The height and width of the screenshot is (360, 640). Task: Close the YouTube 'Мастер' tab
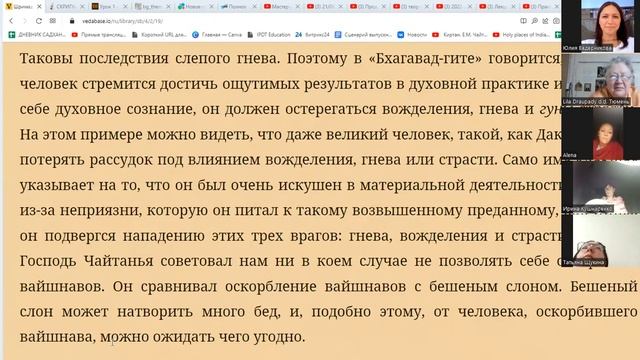point(298,7)
